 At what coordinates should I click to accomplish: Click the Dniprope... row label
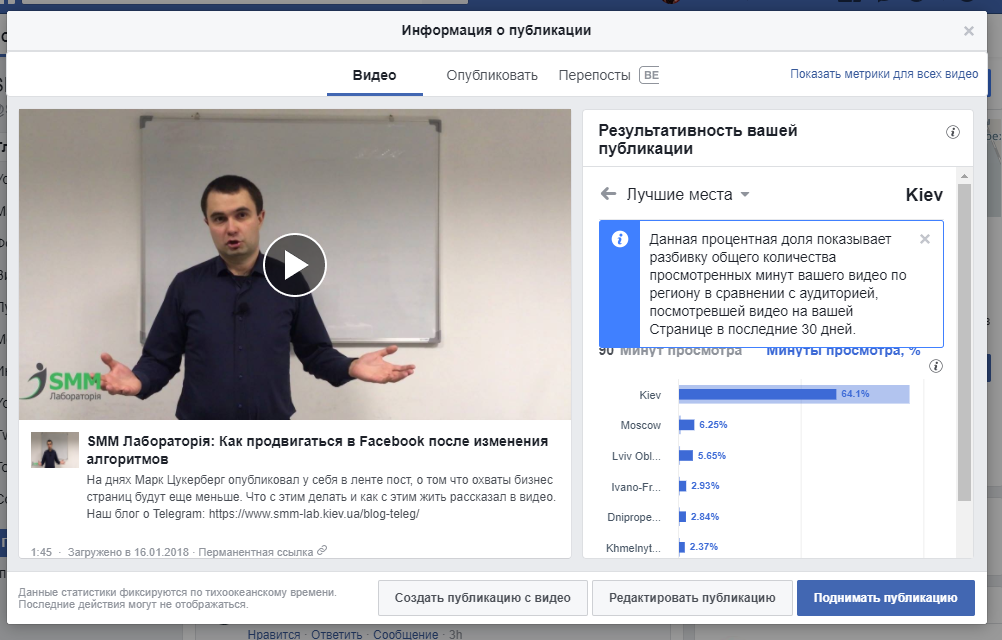[634, 517]
